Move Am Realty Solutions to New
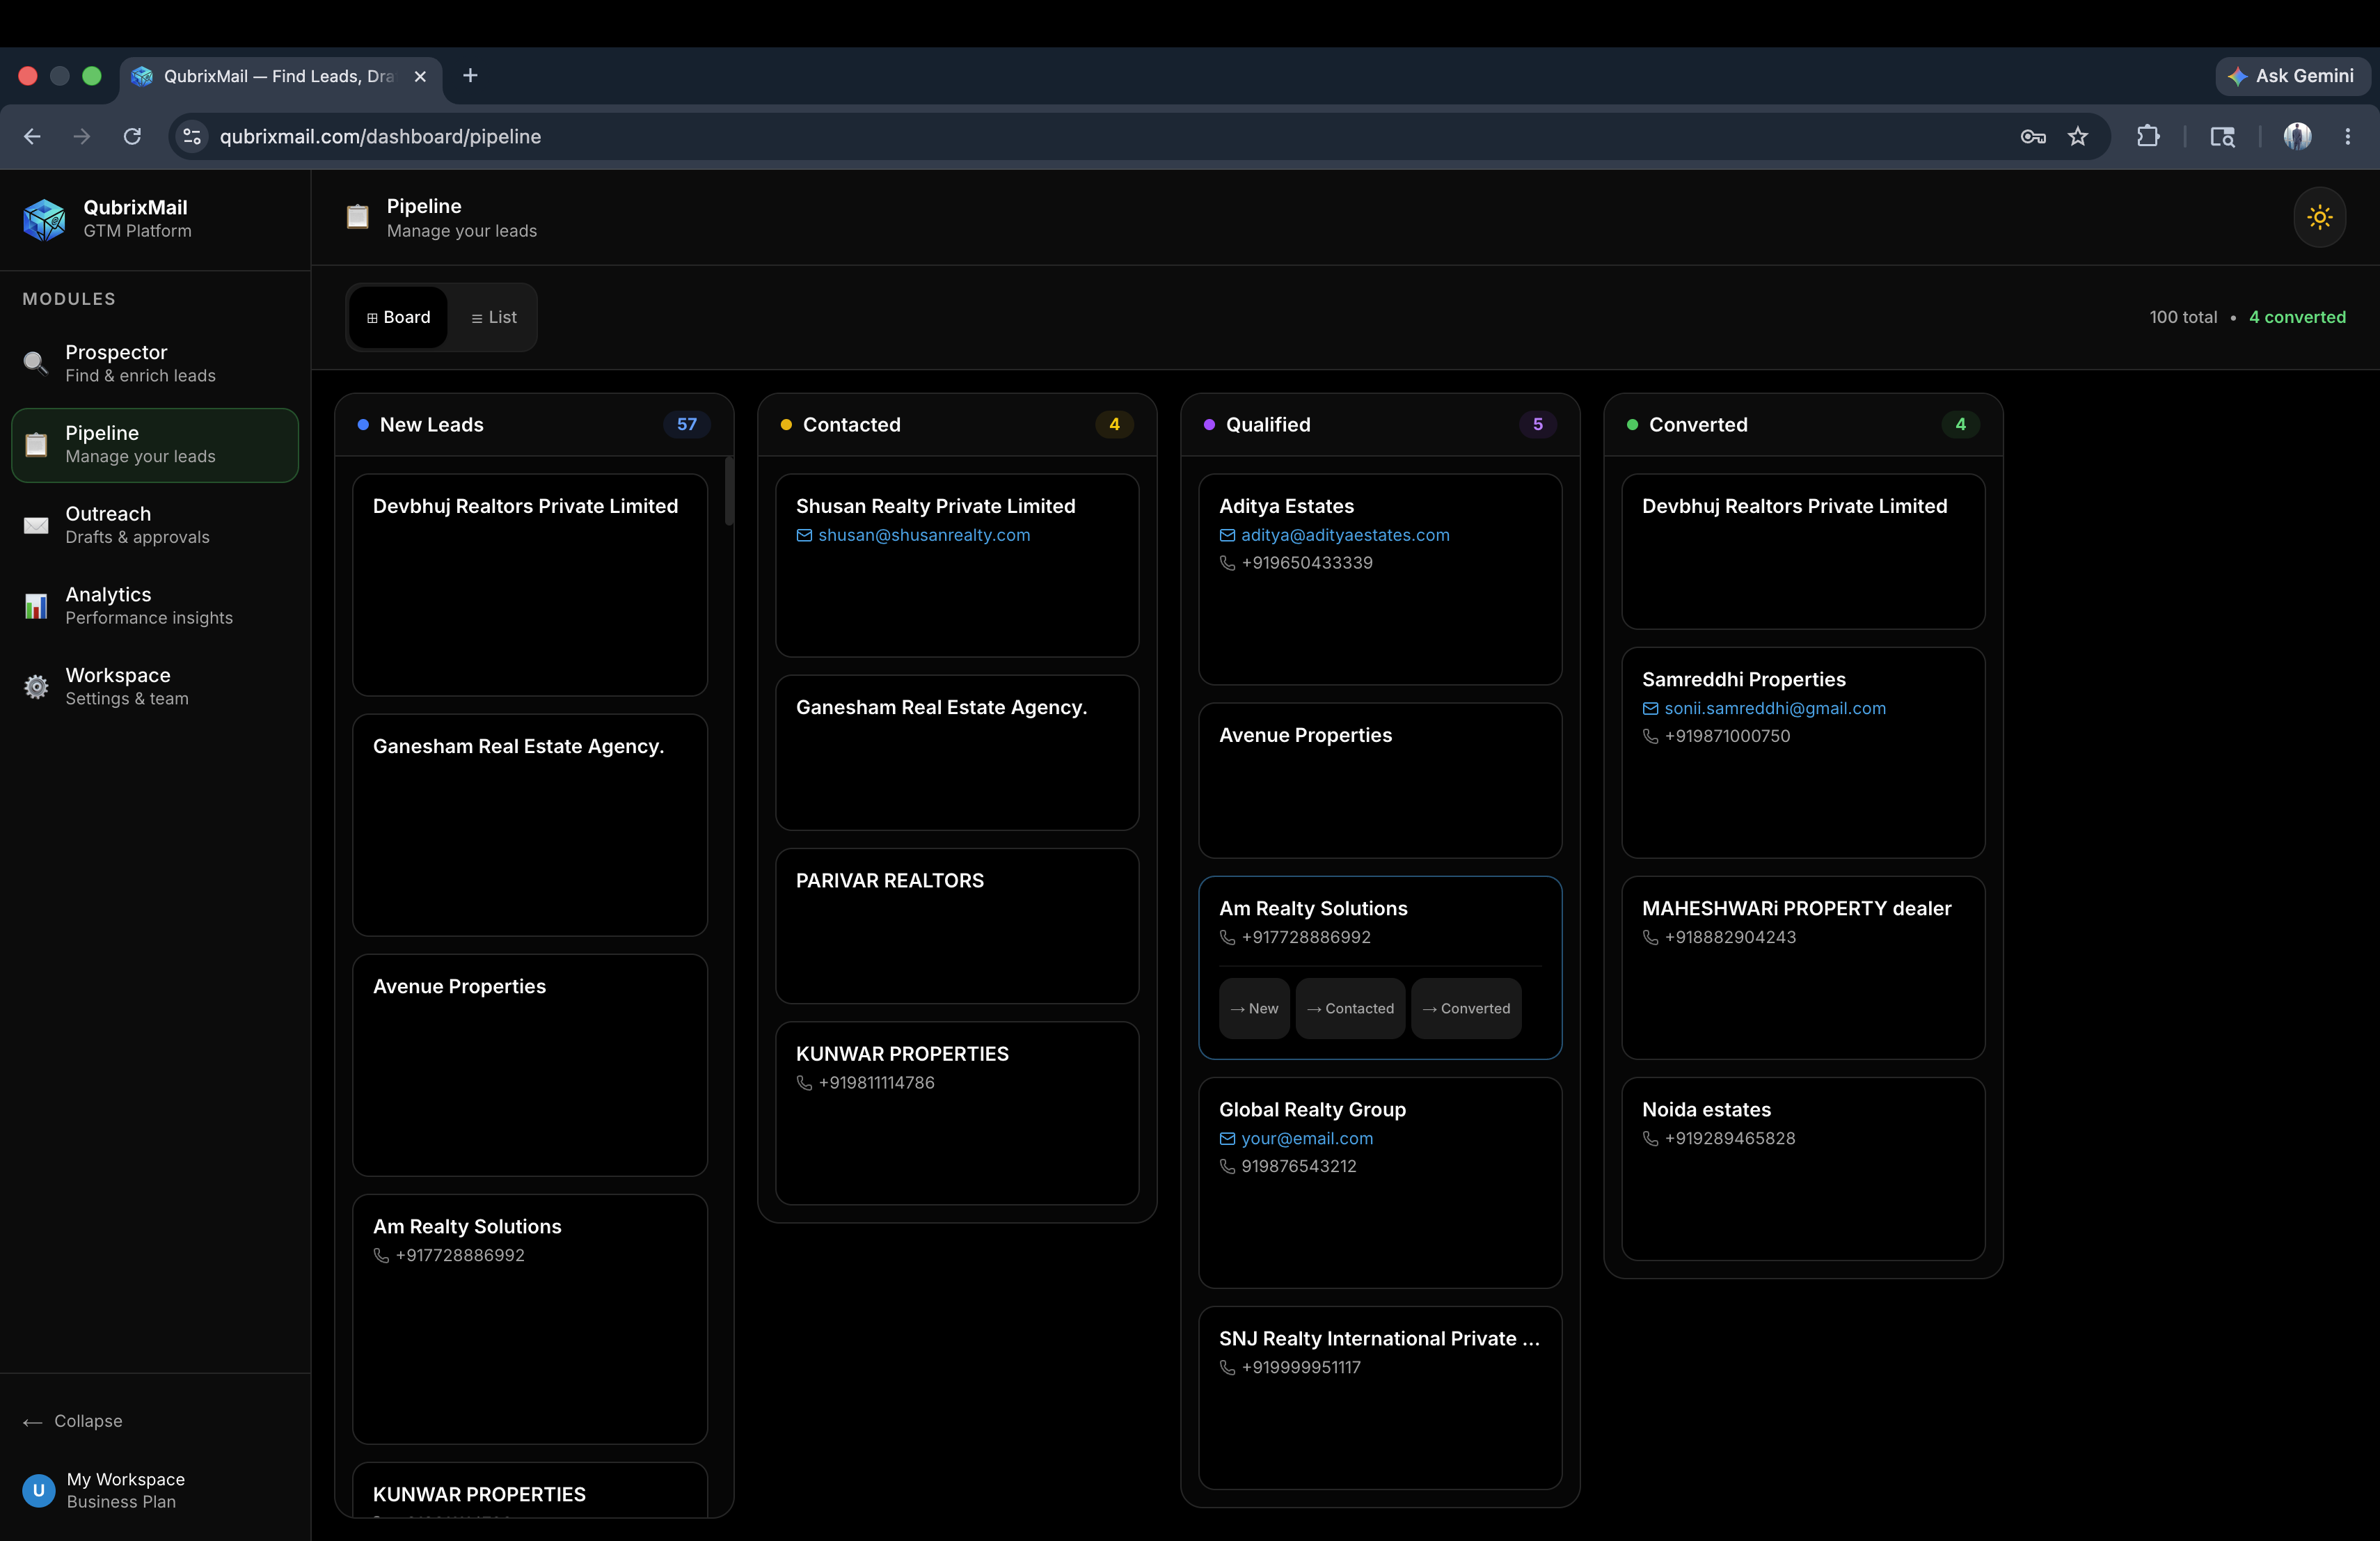This screenshot has width=2380, height=1541. (1254, 1008)
